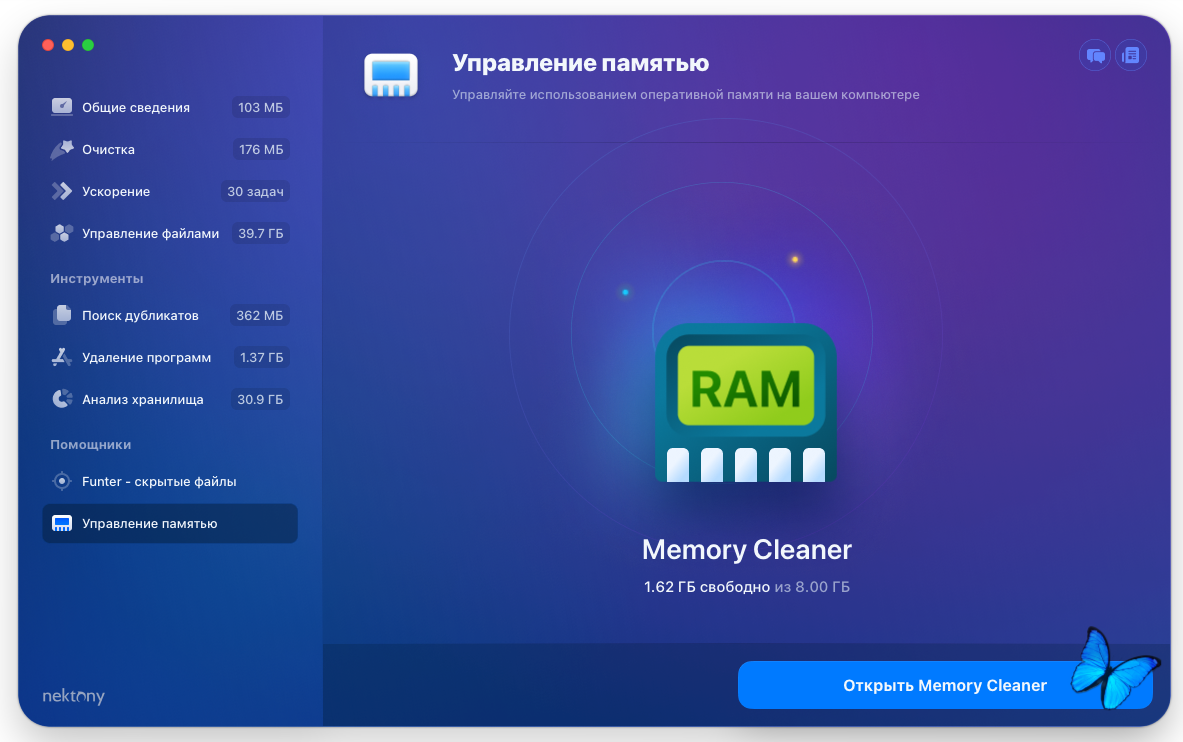Open Анализ хранилища tool
This screenshot has width=1183, height=742.
(170, 399)
